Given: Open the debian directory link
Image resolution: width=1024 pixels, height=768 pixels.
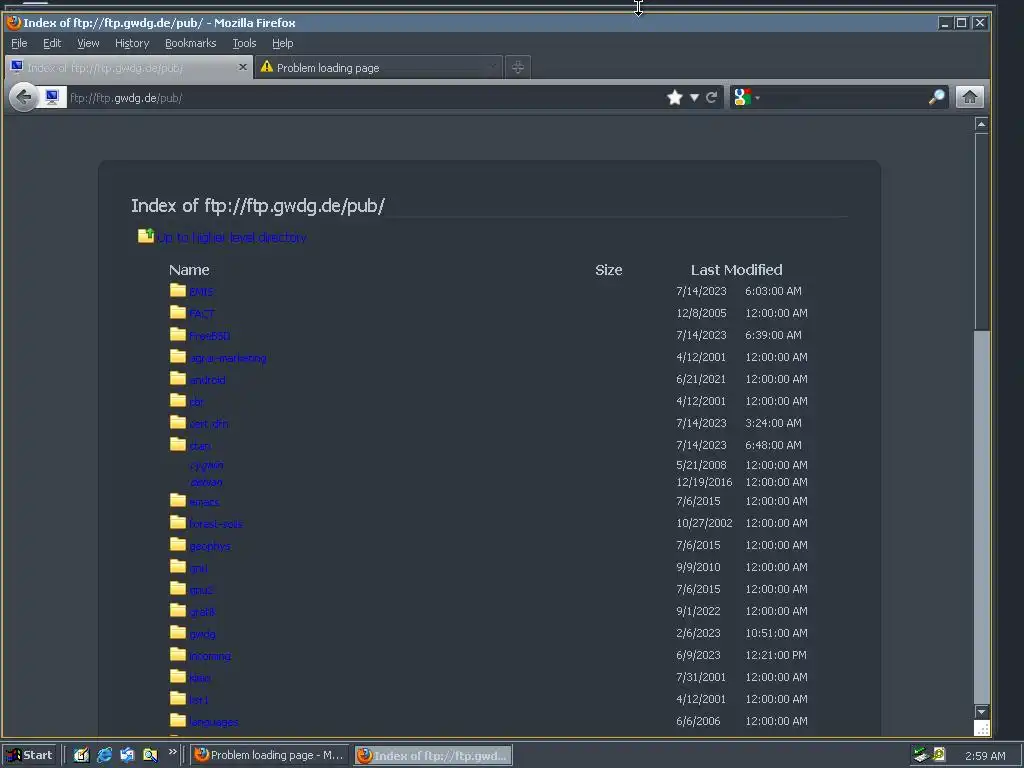Looking at the screenshot, I should point(206,483).
